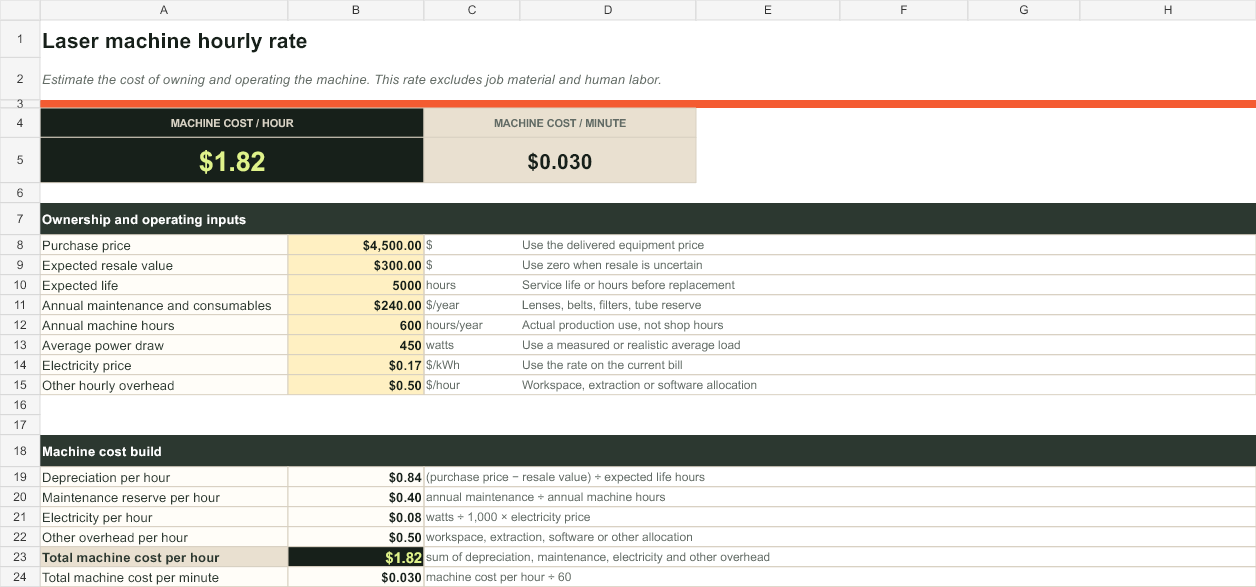The image size is (1256, 587).
Task: Select column B header
Action: (356, 9)
